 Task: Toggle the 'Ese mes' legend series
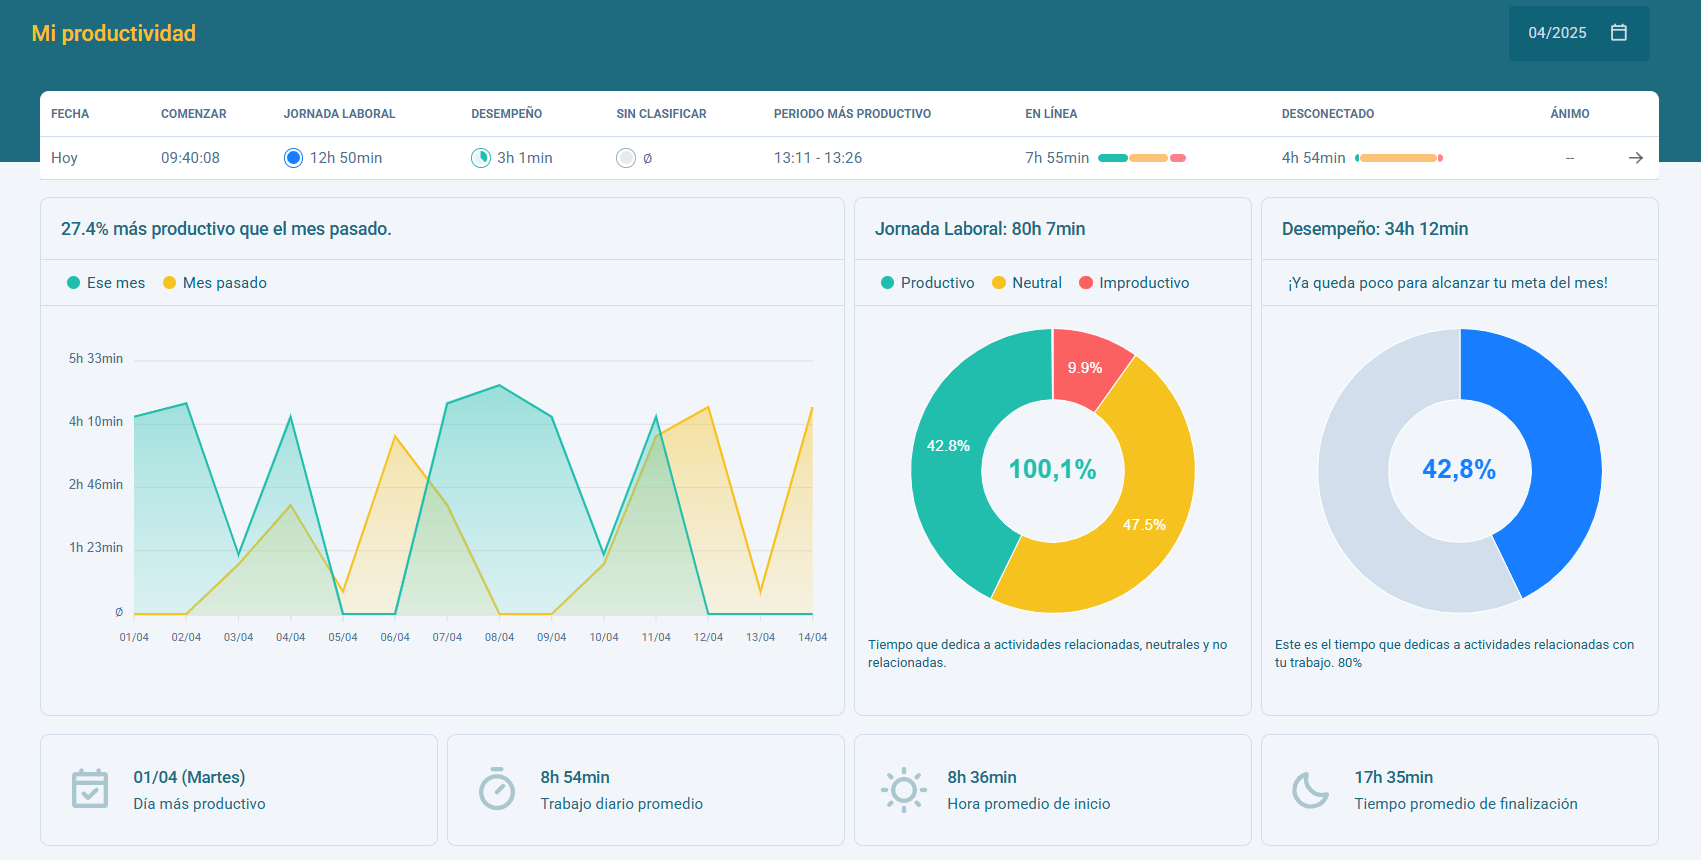106,283
